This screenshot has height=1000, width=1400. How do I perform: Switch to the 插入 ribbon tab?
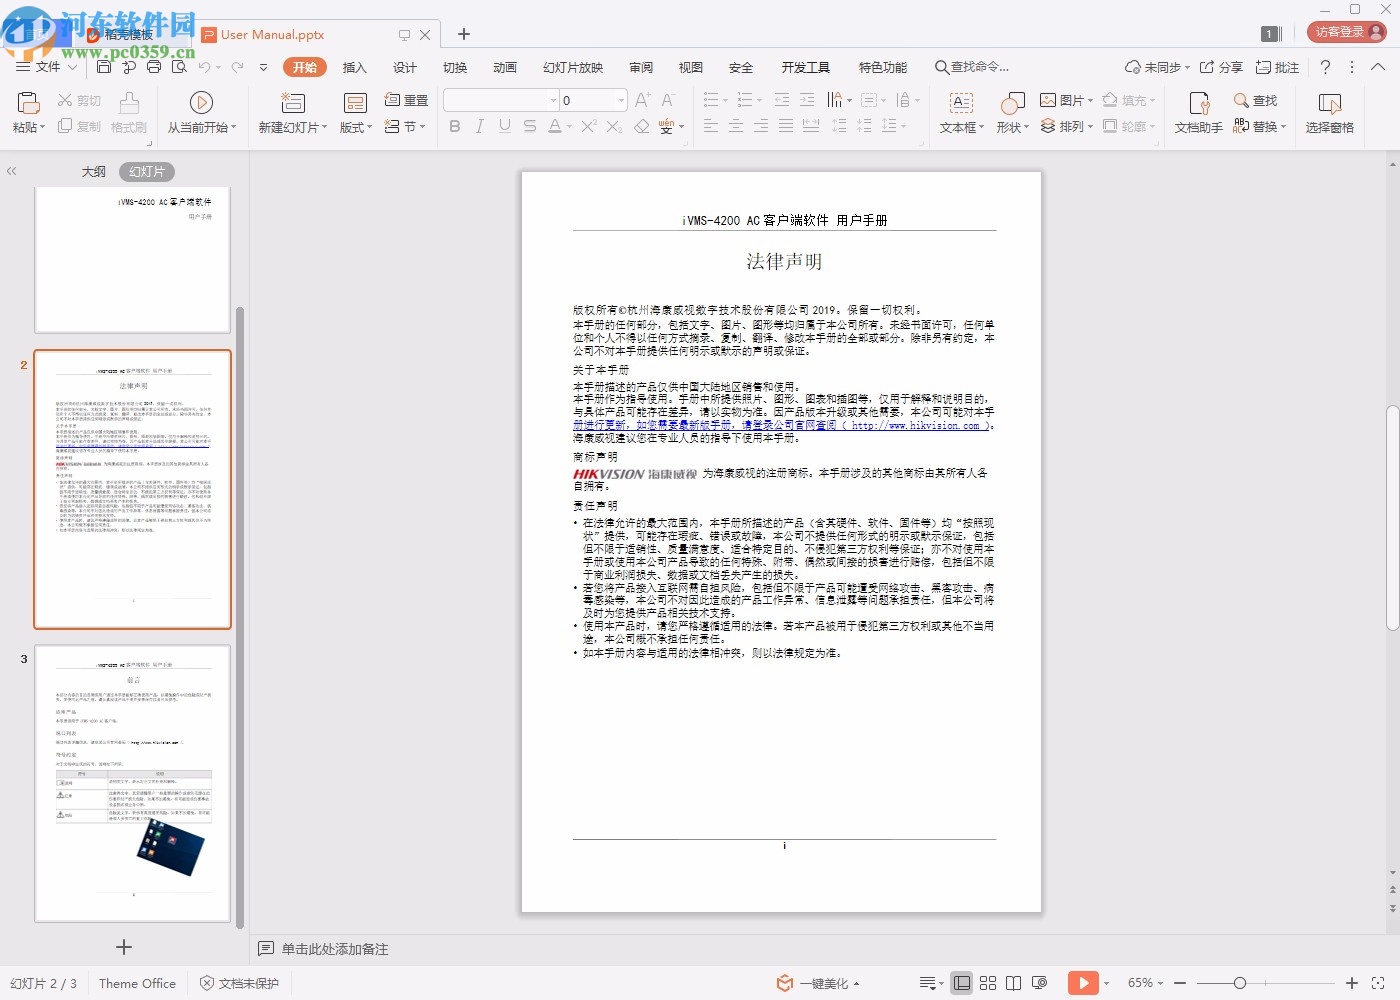tap(355, 67)
